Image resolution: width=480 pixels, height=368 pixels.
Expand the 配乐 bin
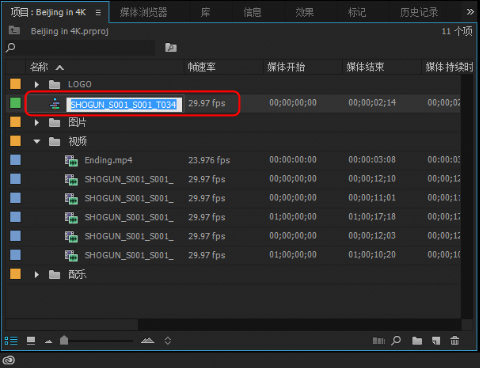pyautogui.click(x=37, y=275)
